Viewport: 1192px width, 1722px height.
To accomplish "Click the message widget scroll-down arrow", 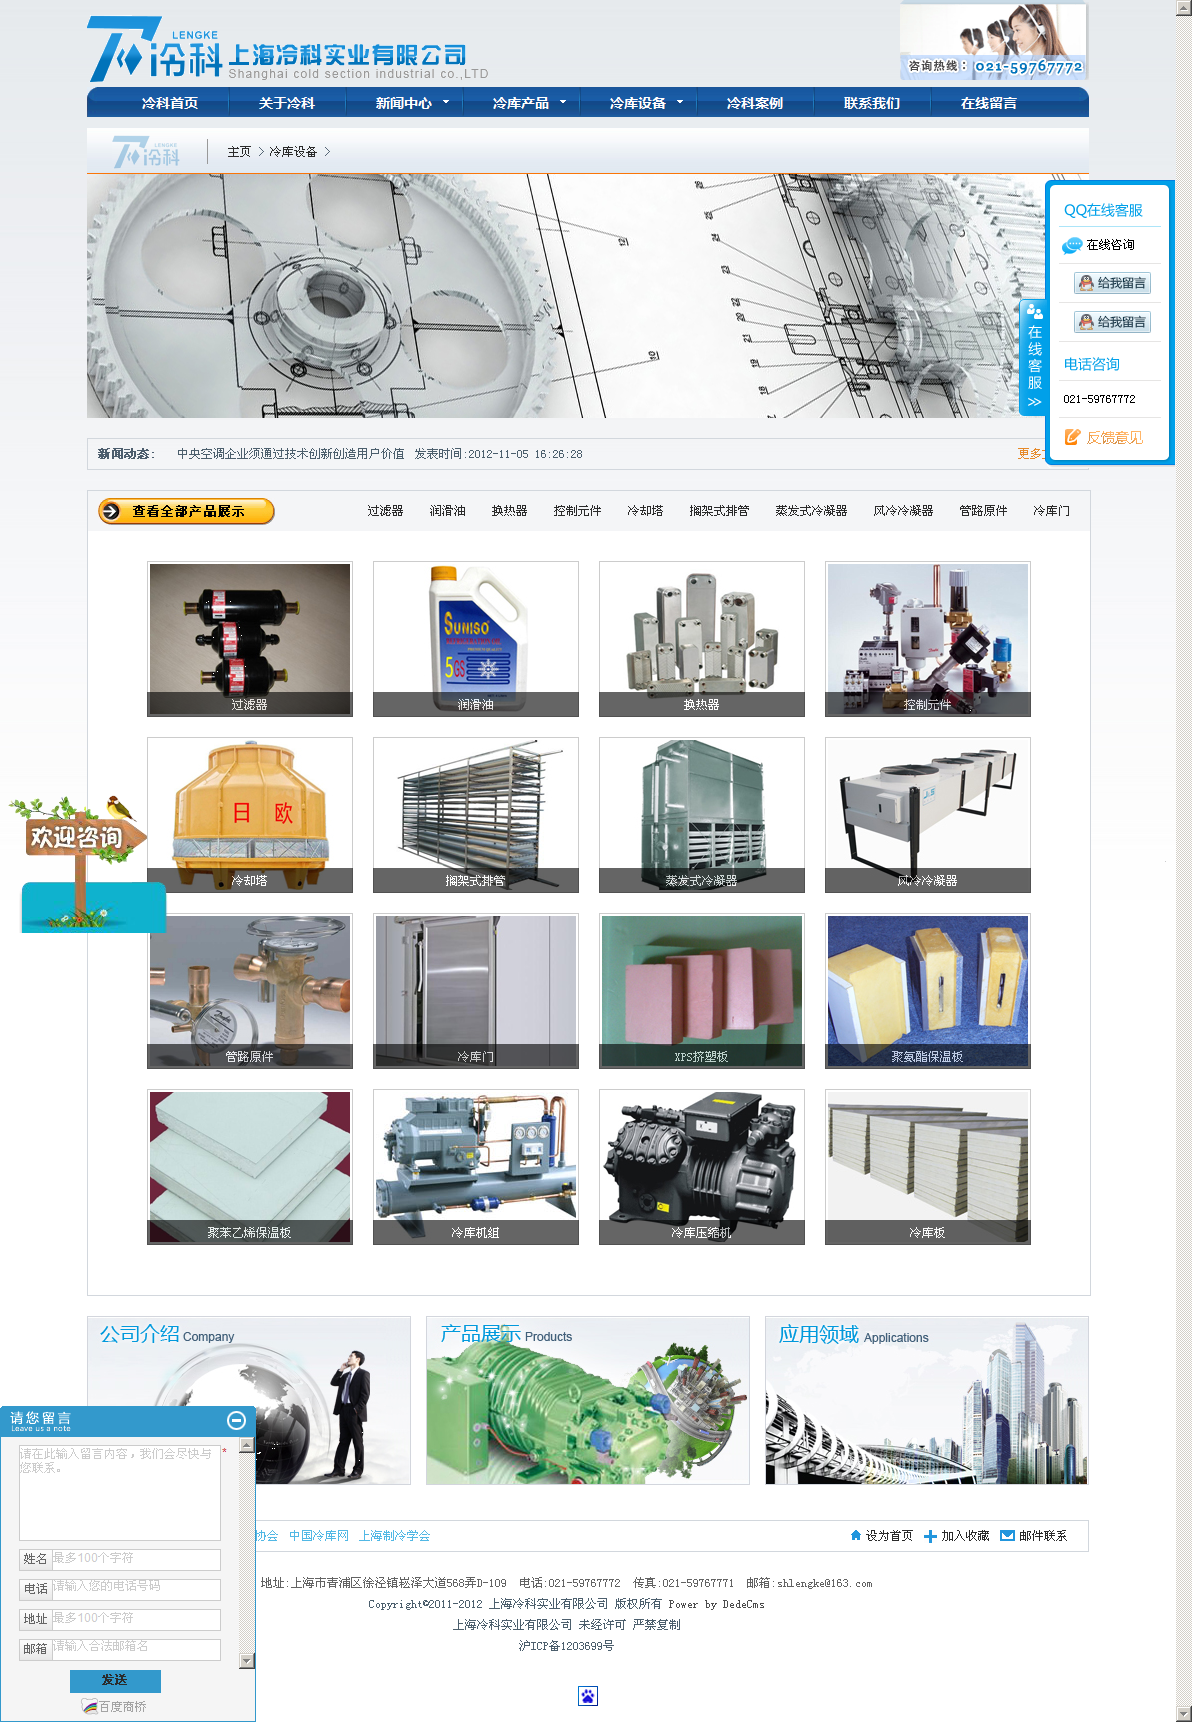I will tap(247, 1661).
